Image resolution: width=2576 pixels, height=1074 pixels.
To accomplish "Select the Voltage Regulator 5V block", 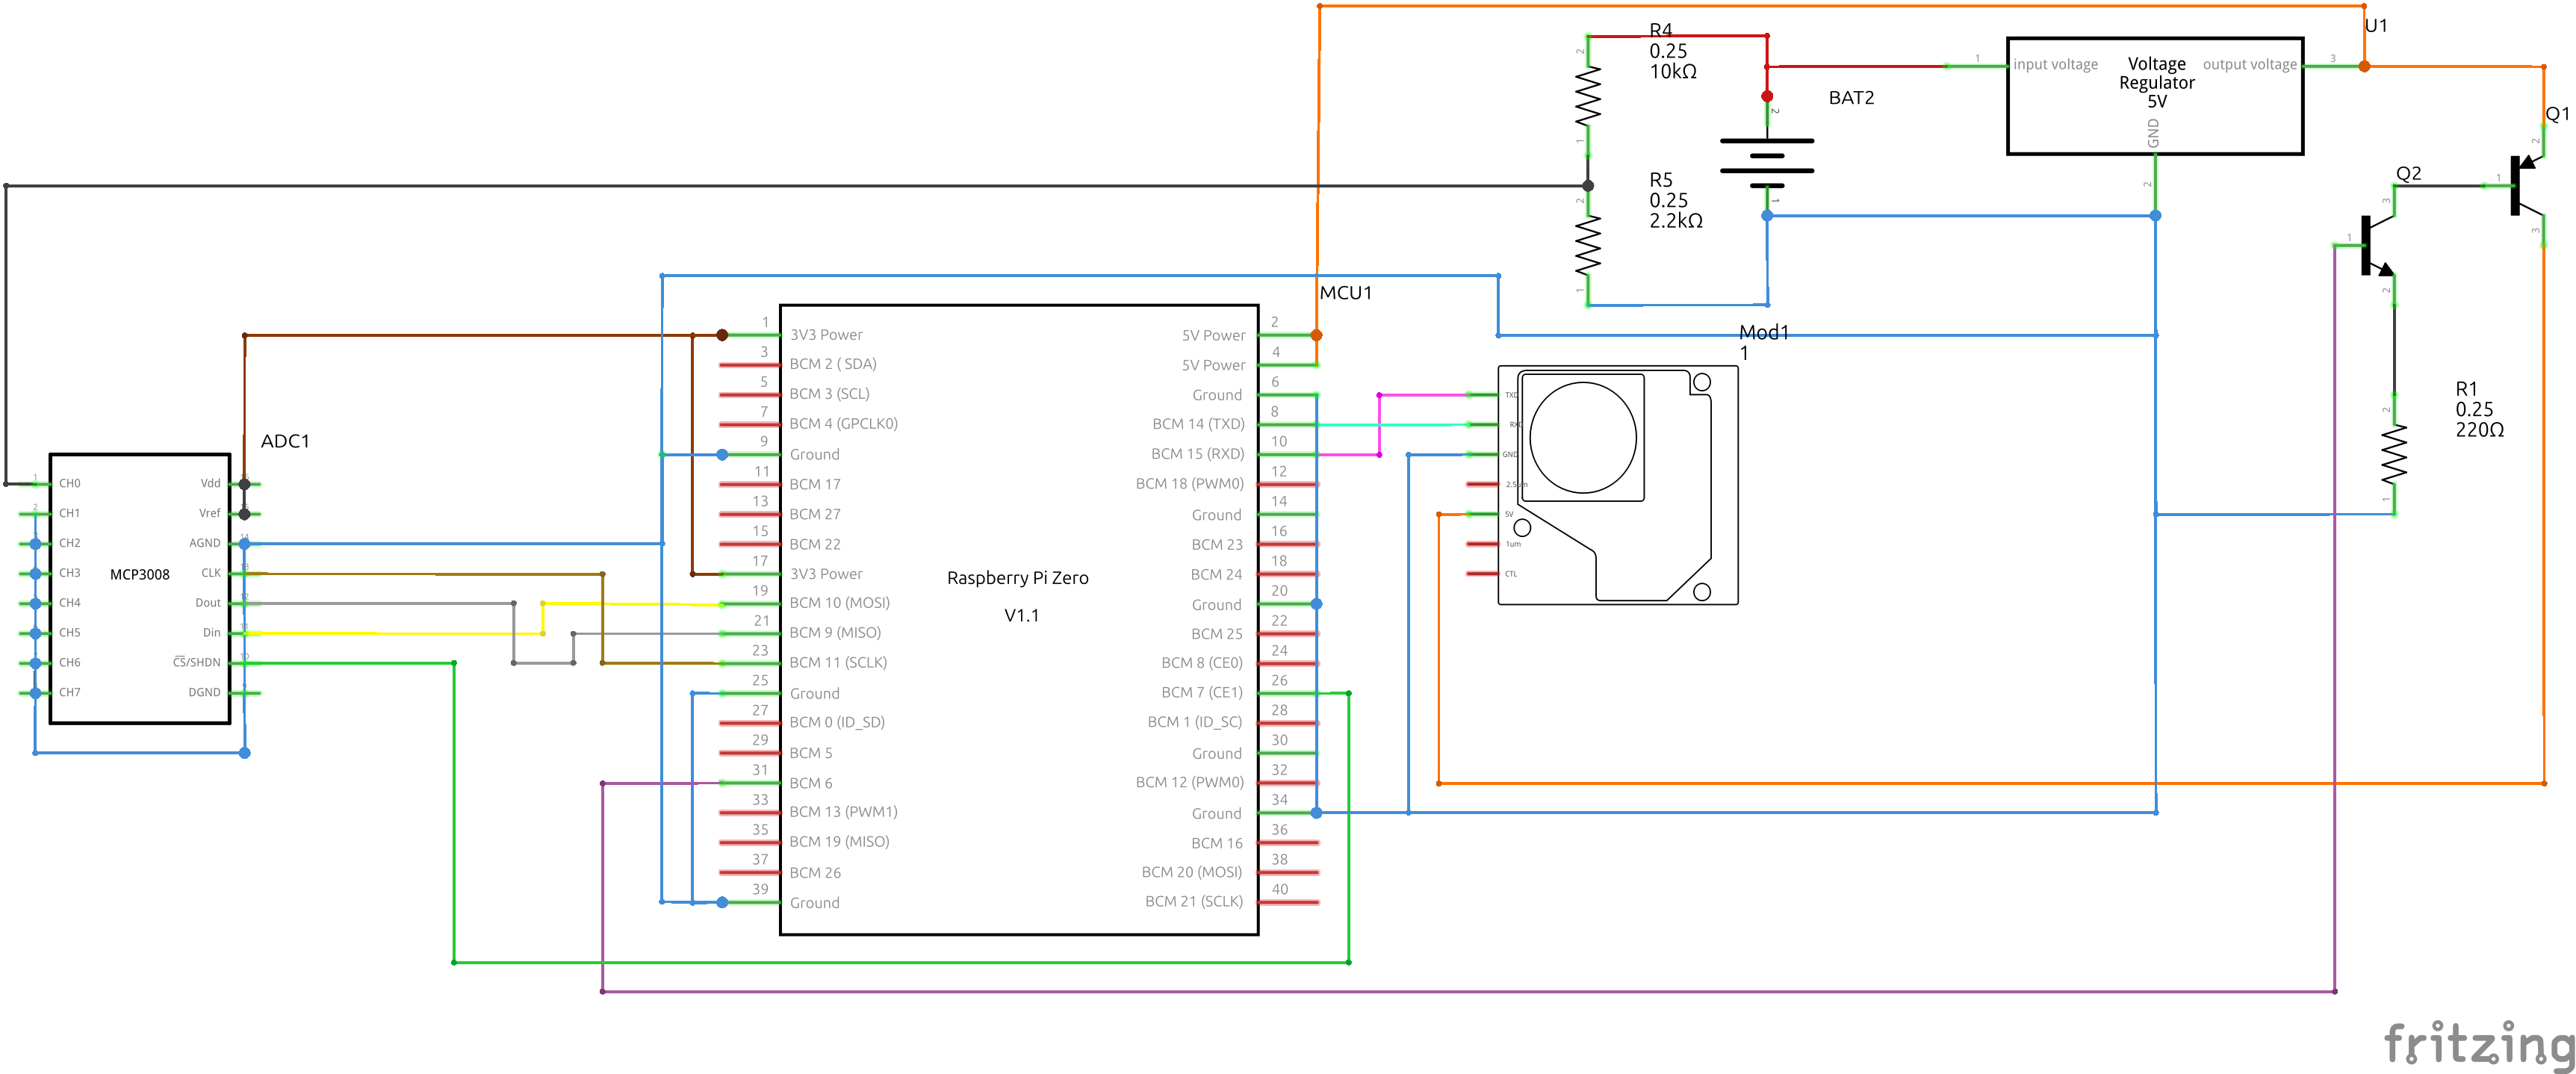I will pyautogui.click(x=2155, y=95).
